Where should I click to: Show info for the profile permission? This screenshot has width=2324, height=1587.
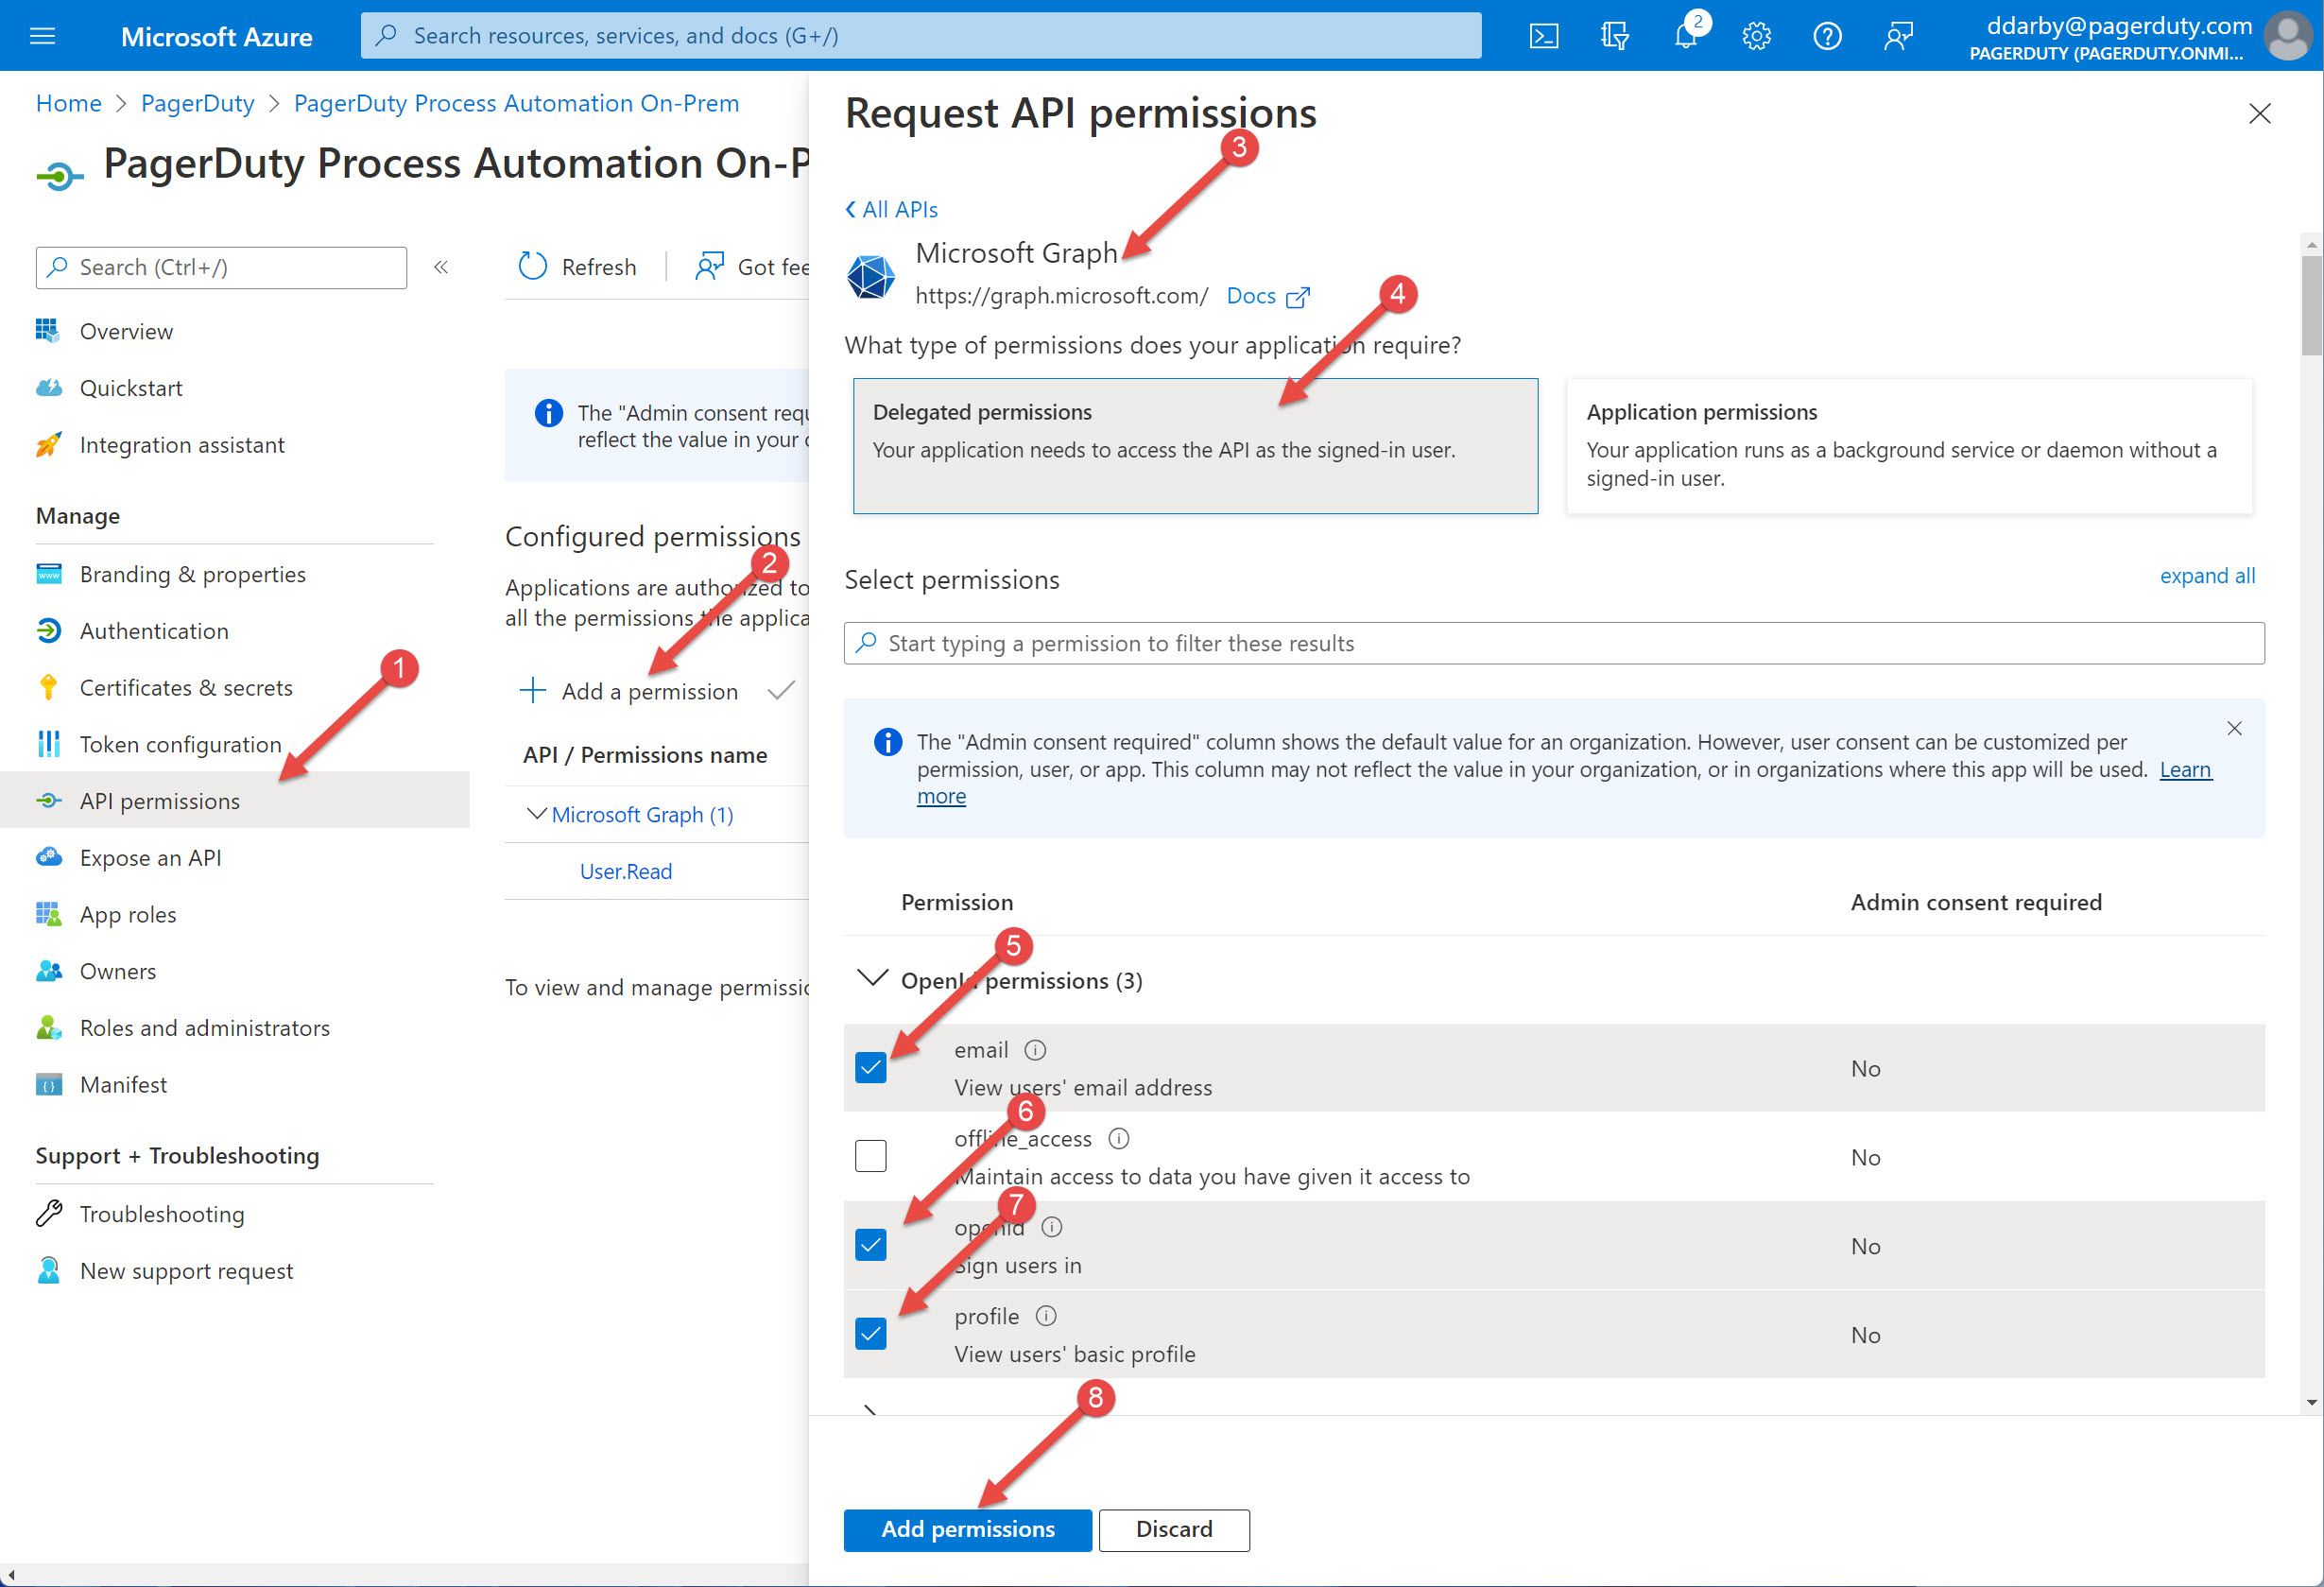tap(1045, 1316)
